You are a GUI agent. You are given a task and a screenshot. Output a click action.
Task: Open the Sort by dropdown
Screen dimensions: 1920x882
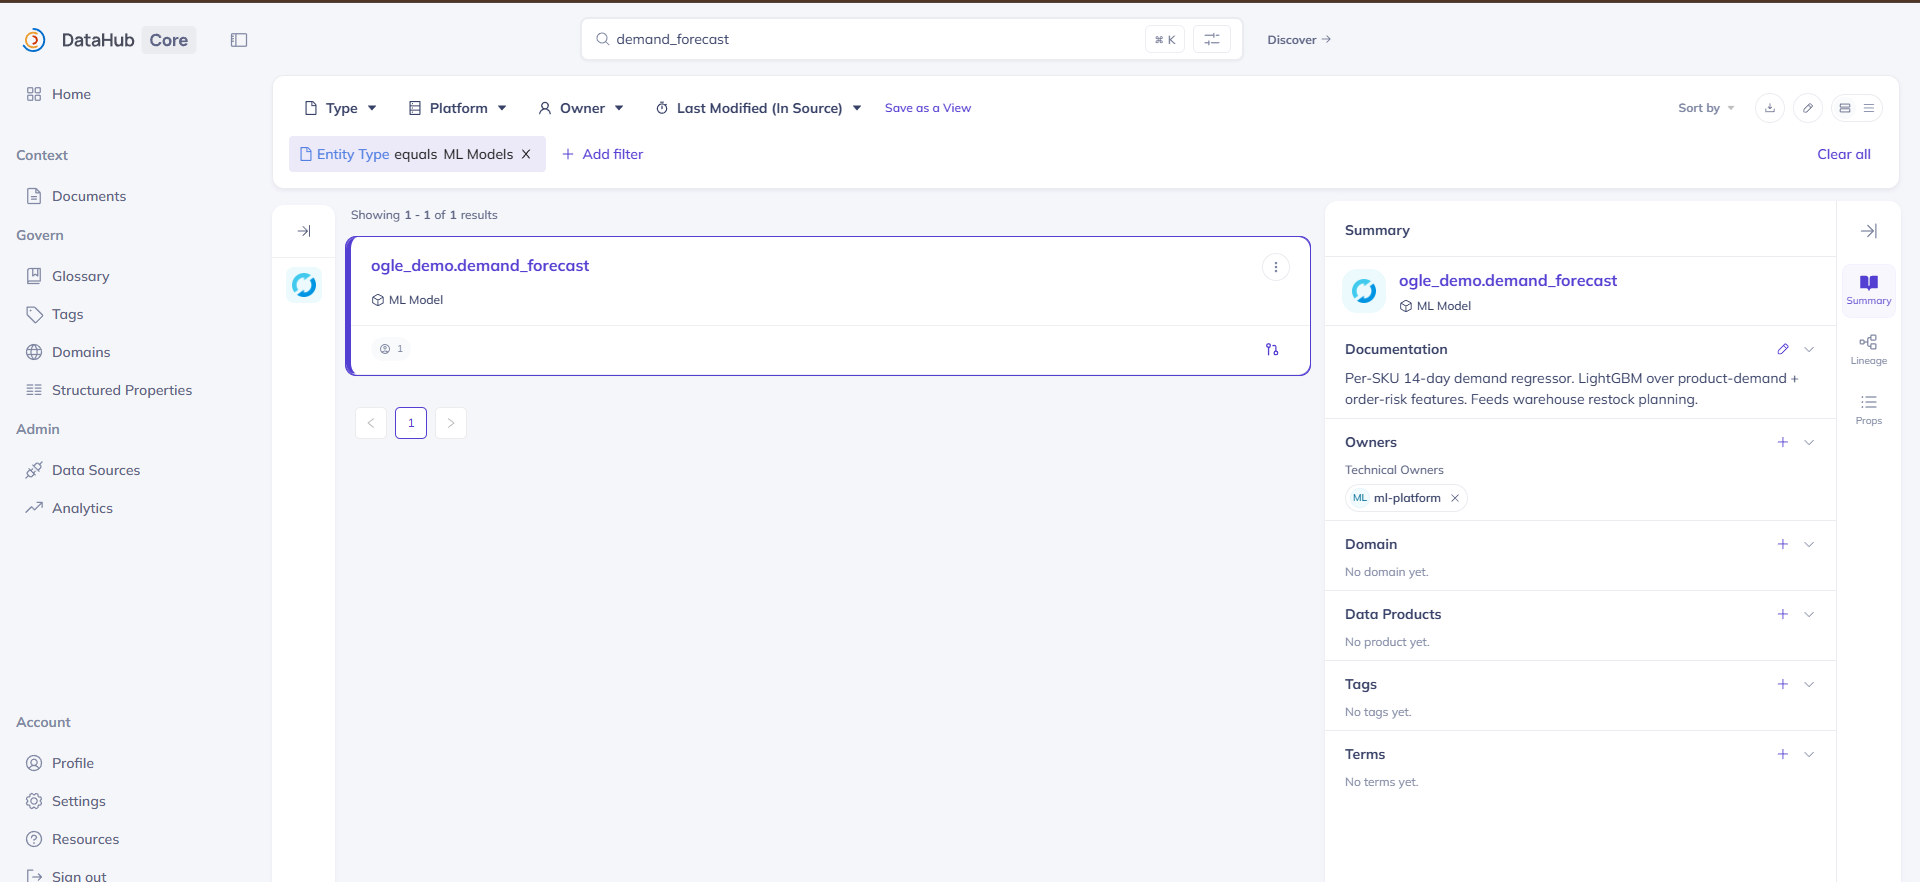pos(1706,108)
